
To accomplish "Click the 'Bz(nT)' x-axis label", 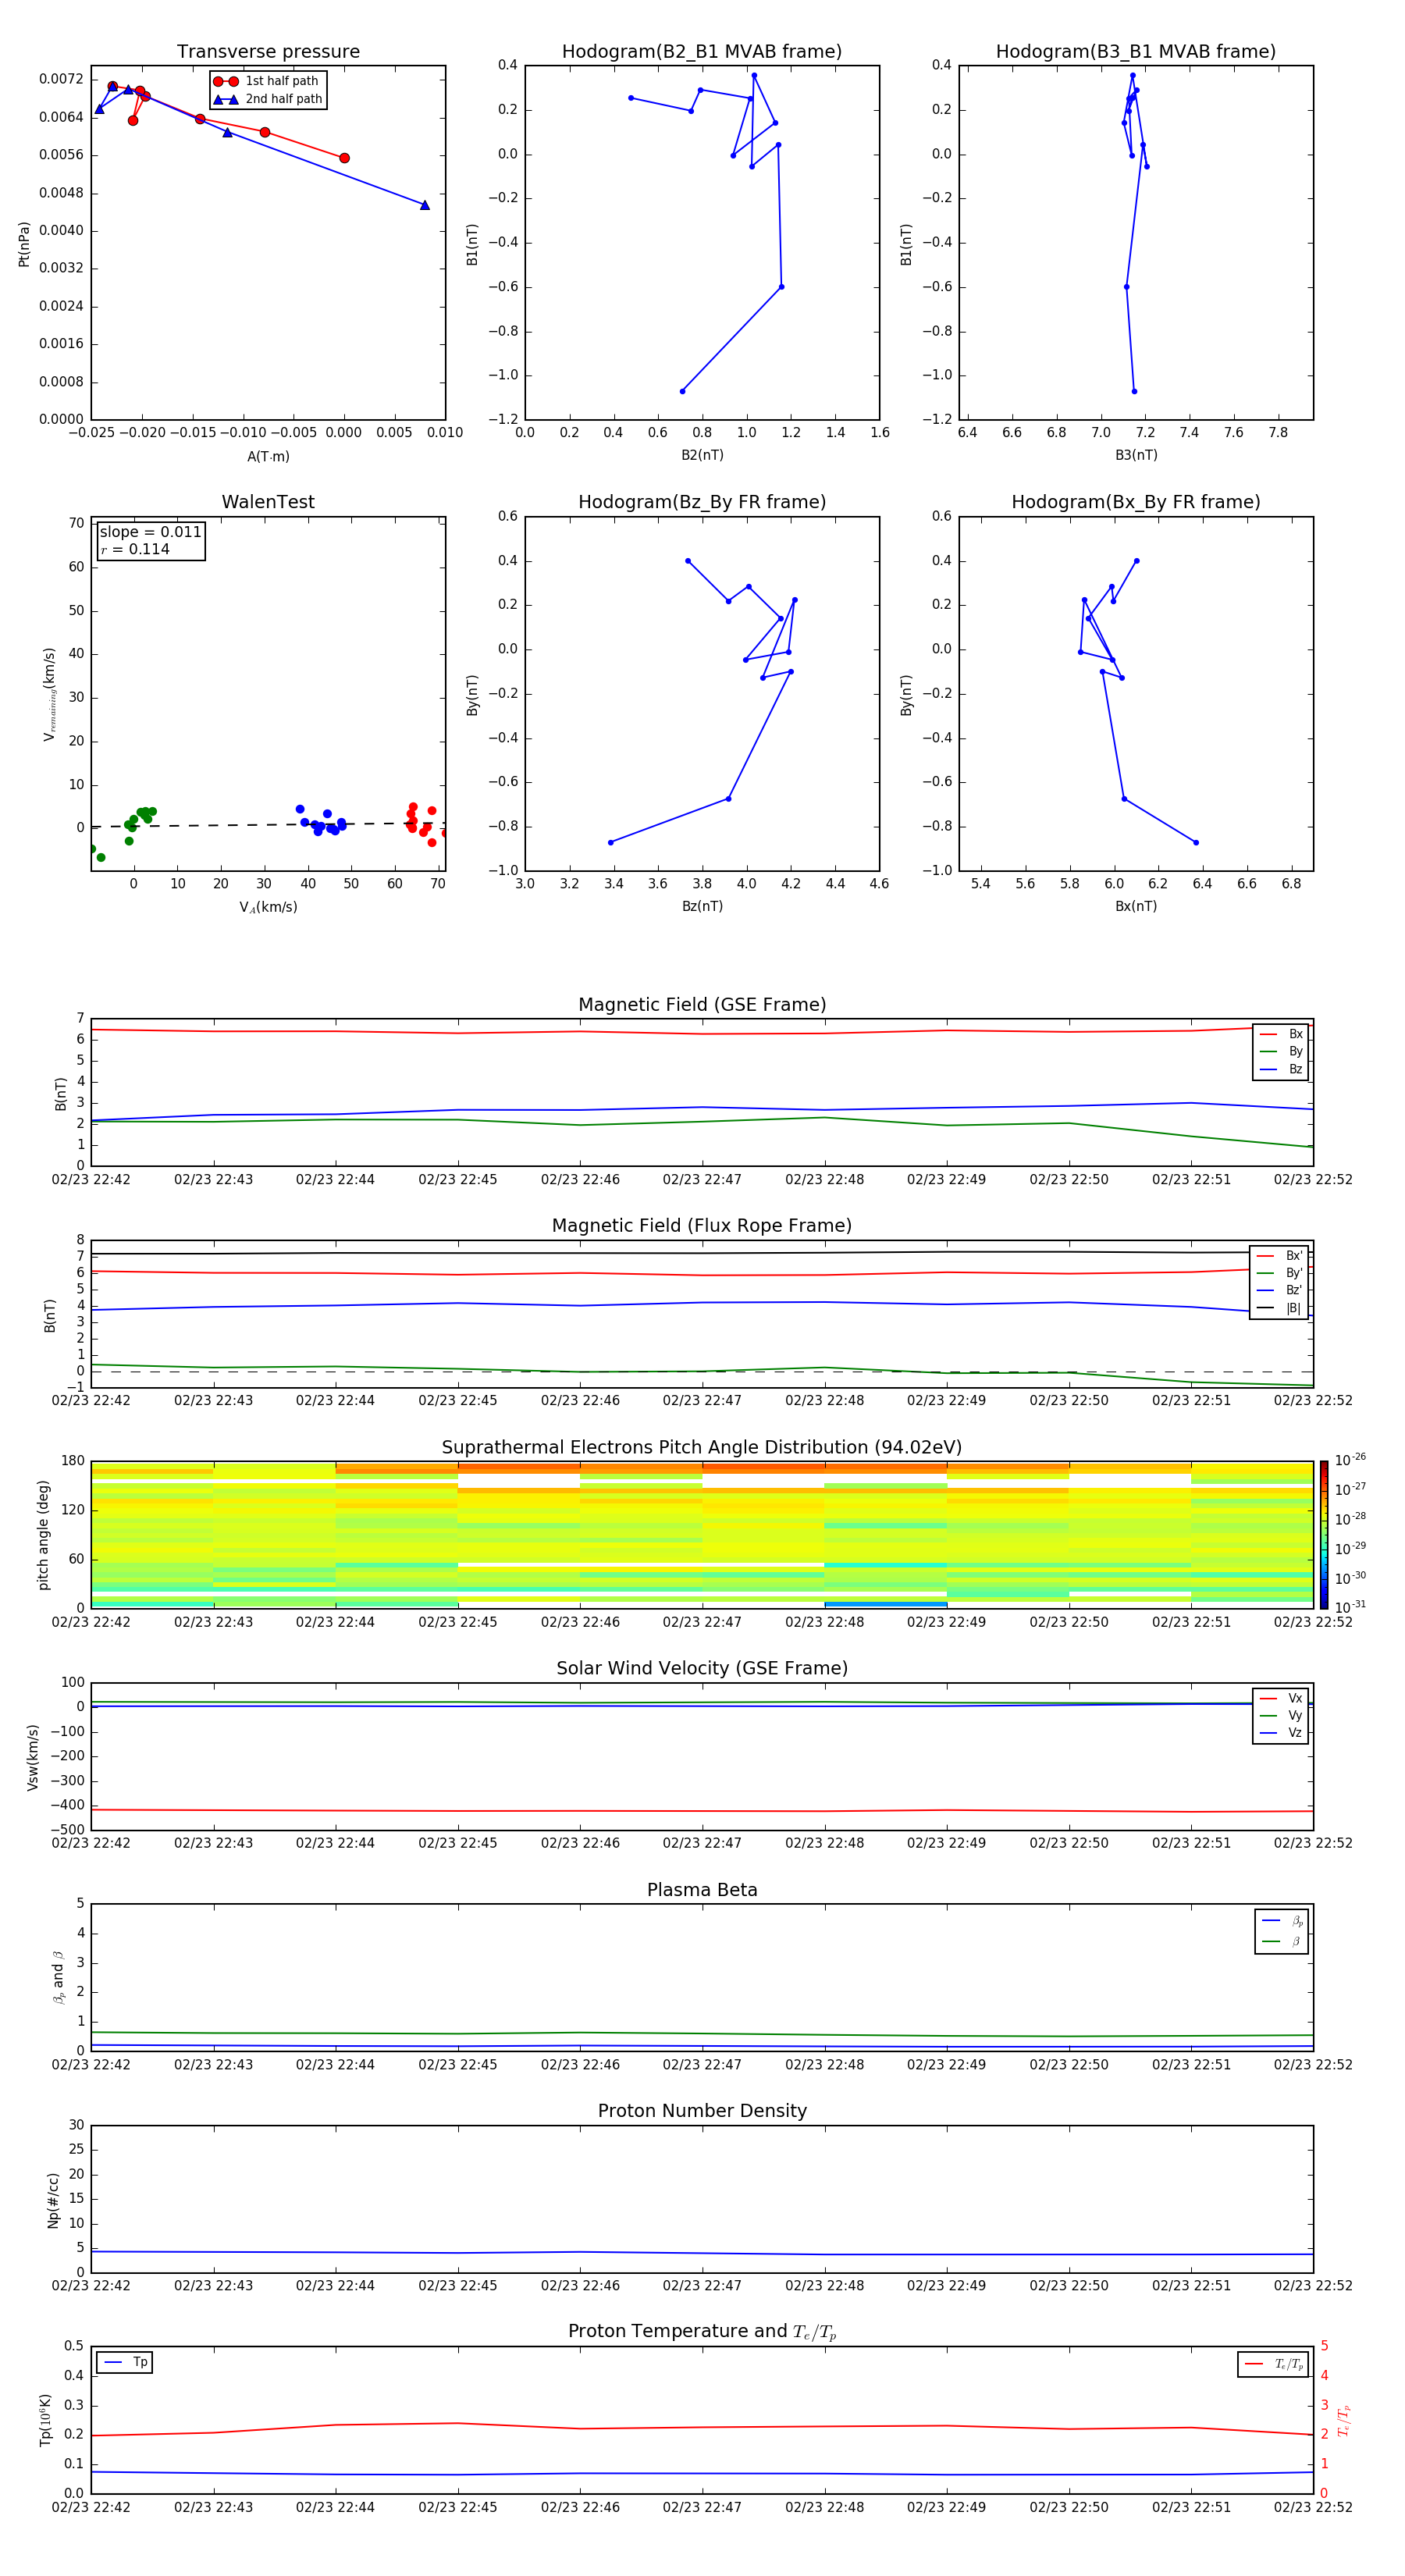I will point(702,906).
